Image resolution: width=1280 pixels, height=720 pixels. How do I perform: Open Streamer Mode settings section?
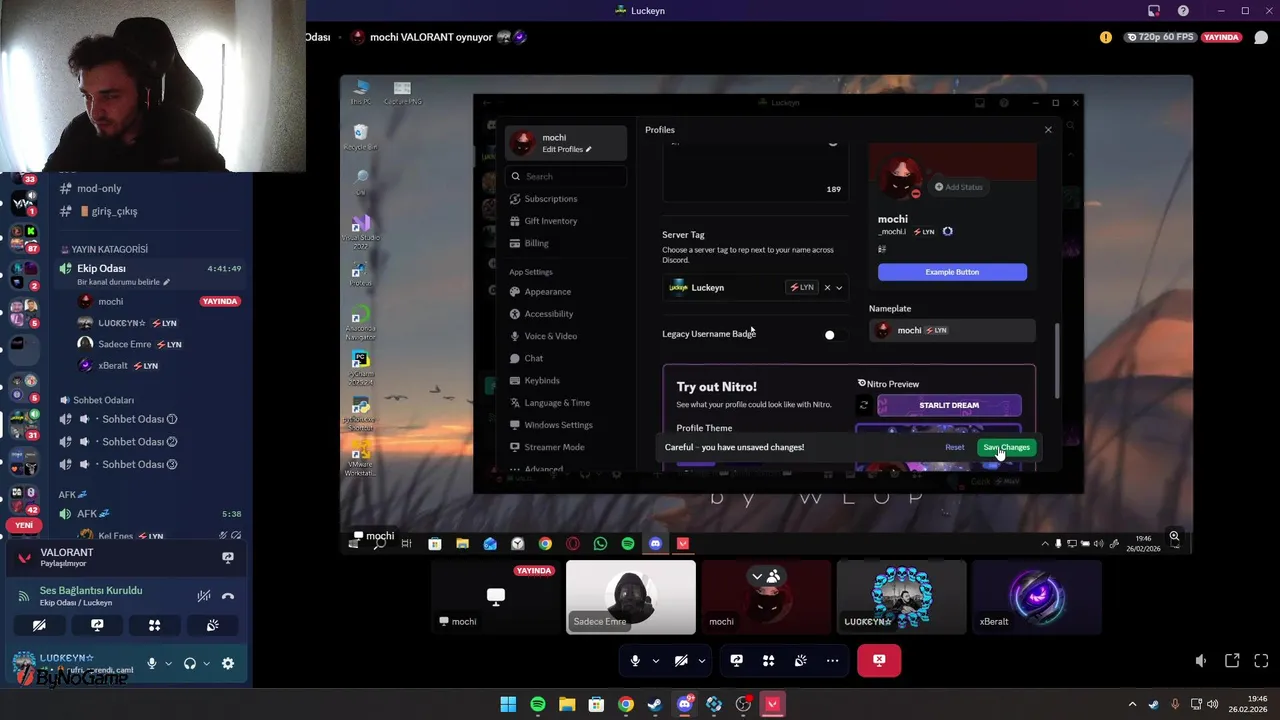(554, 447)
